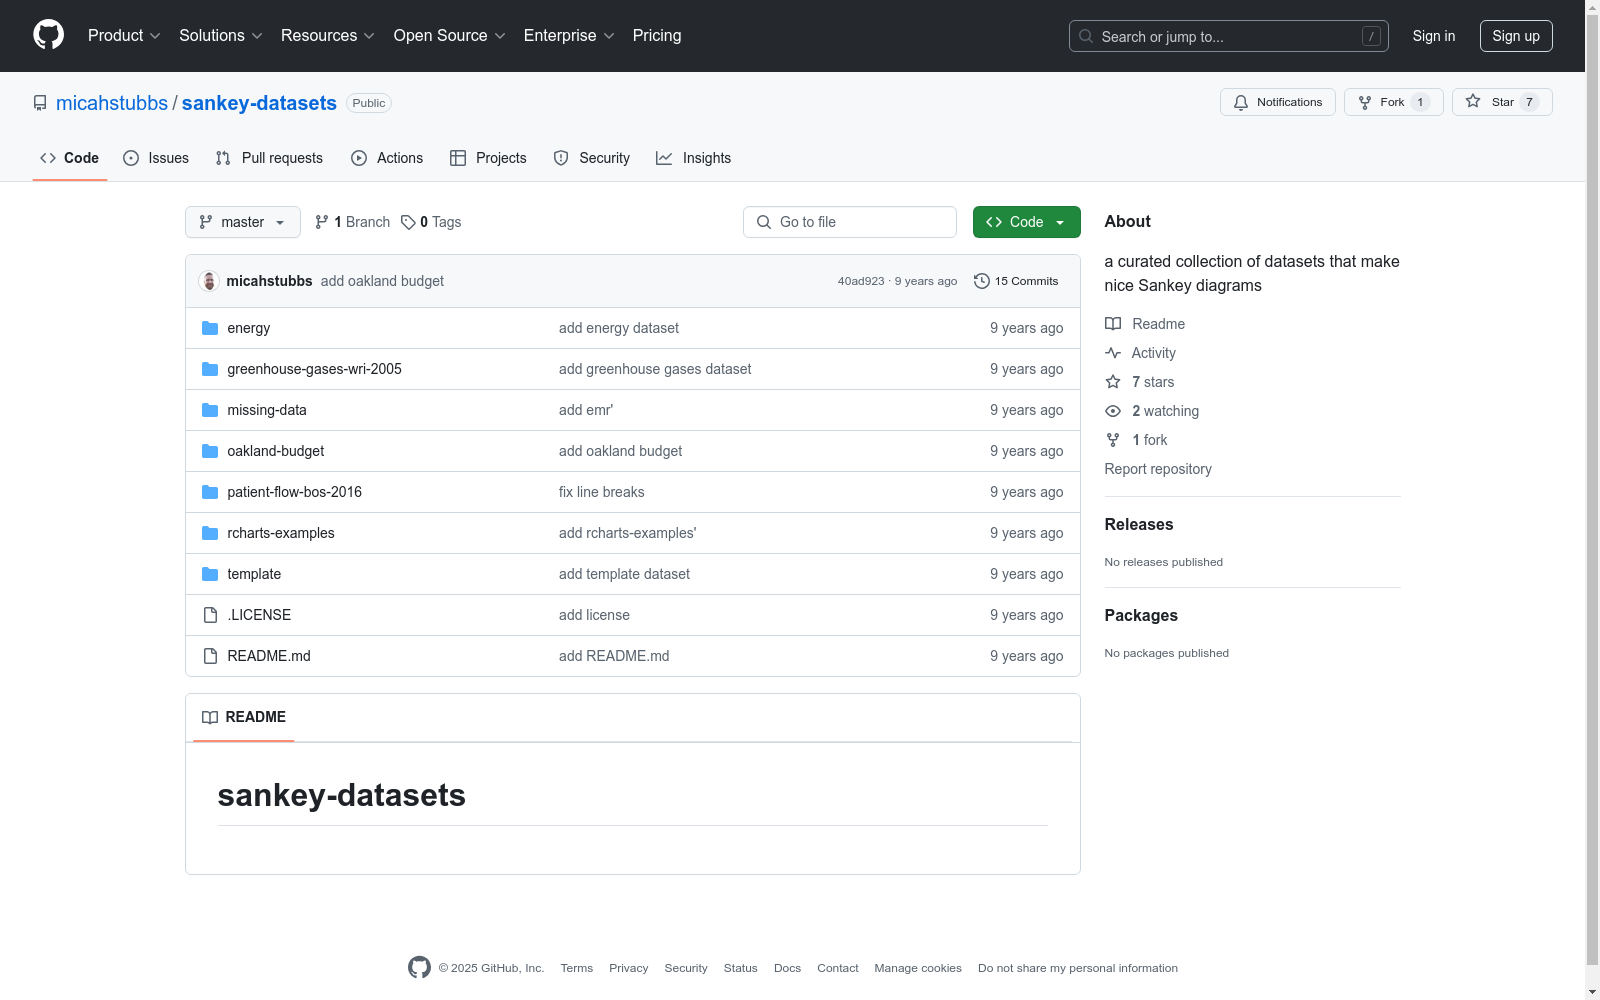Click the Go to file search box

(850, 222)
